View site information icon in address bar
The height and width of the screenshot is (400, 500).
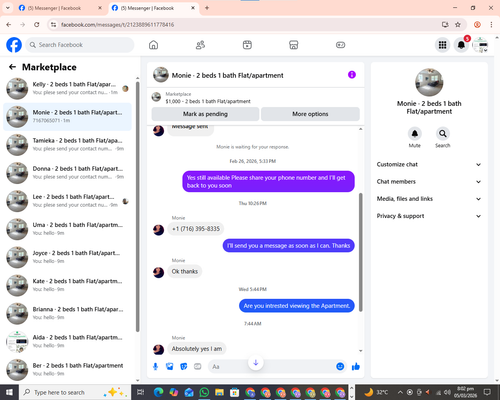(x=53, y=25)
